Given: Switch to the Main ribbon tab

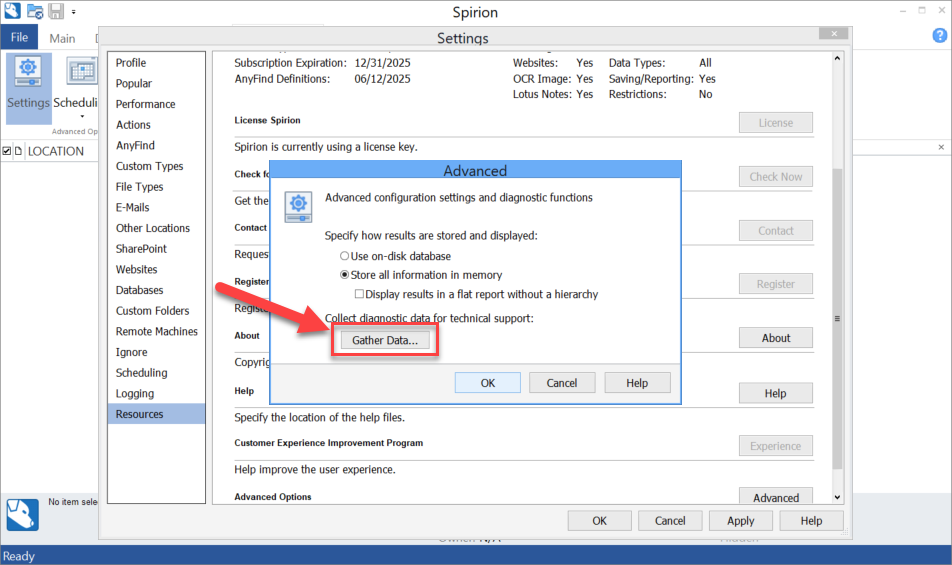Looking at the screenshot, I should click(62, 38).
